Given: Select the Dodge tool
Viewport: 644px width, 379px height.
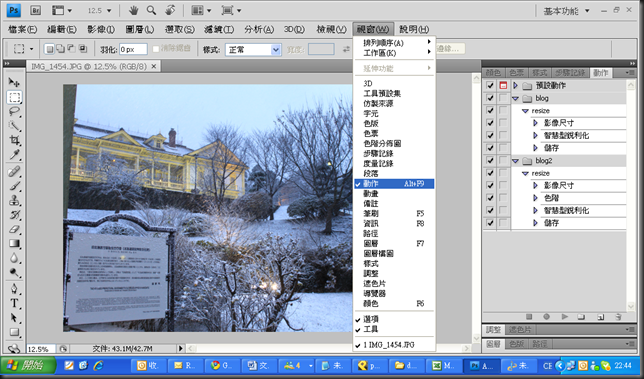Looking at the screenshot, I should tap(14, 272).
